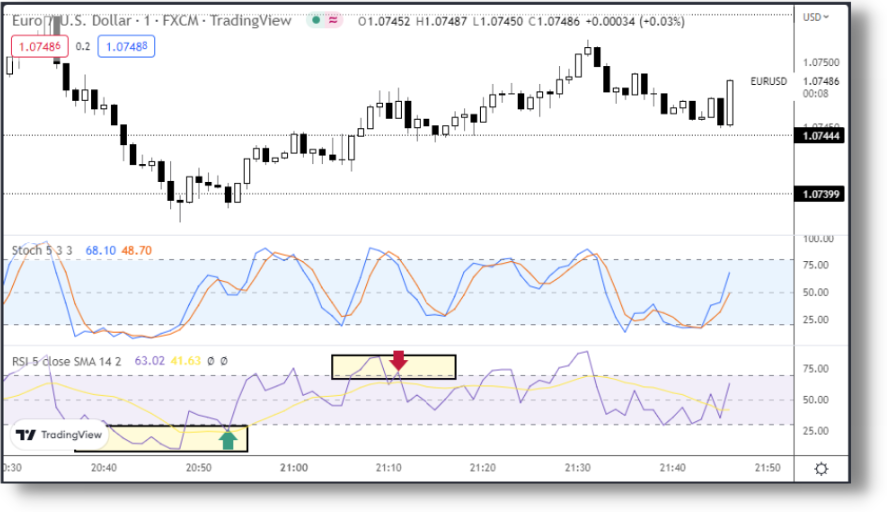The height and width of the screenshot is (512, 887).
Task: Click the Stoch value 68.10
Action: tap(101, 250)
